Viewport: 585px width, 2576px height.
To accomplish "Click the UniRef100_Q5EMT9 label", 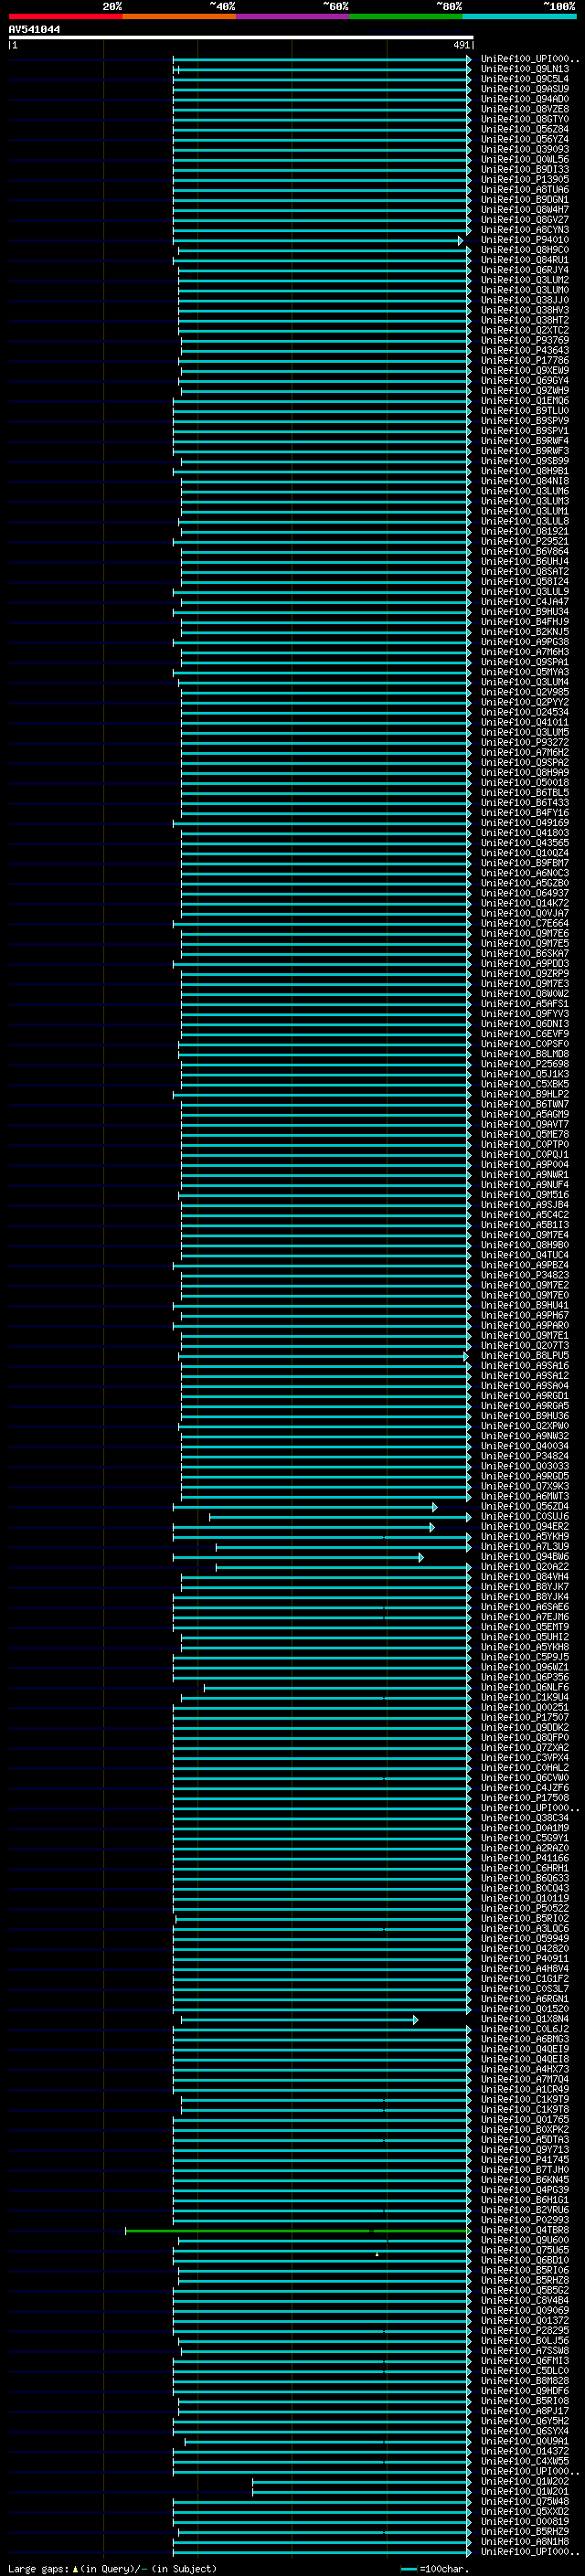I will coord(524,1626).
